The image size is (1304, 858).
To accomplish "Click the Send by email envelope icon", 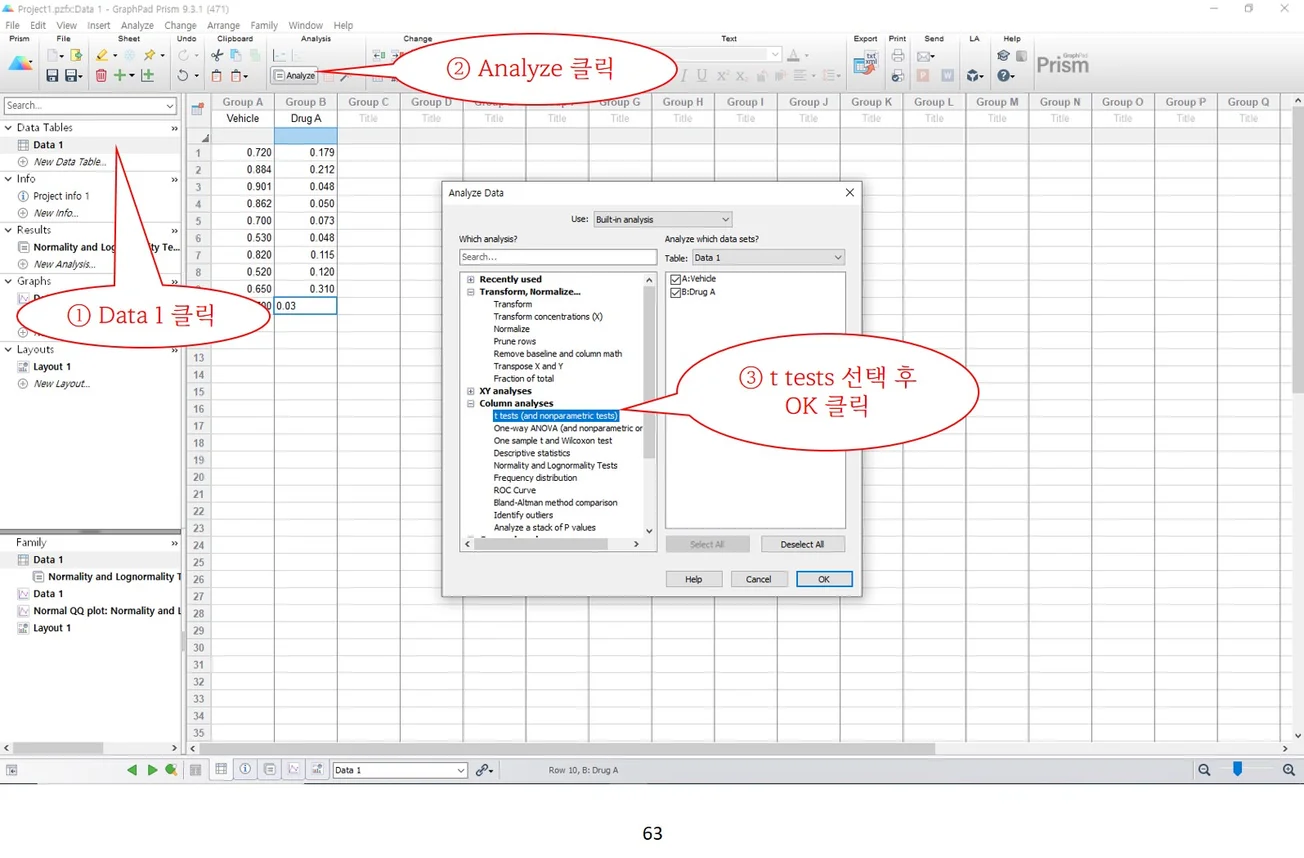I will (924, 55).
